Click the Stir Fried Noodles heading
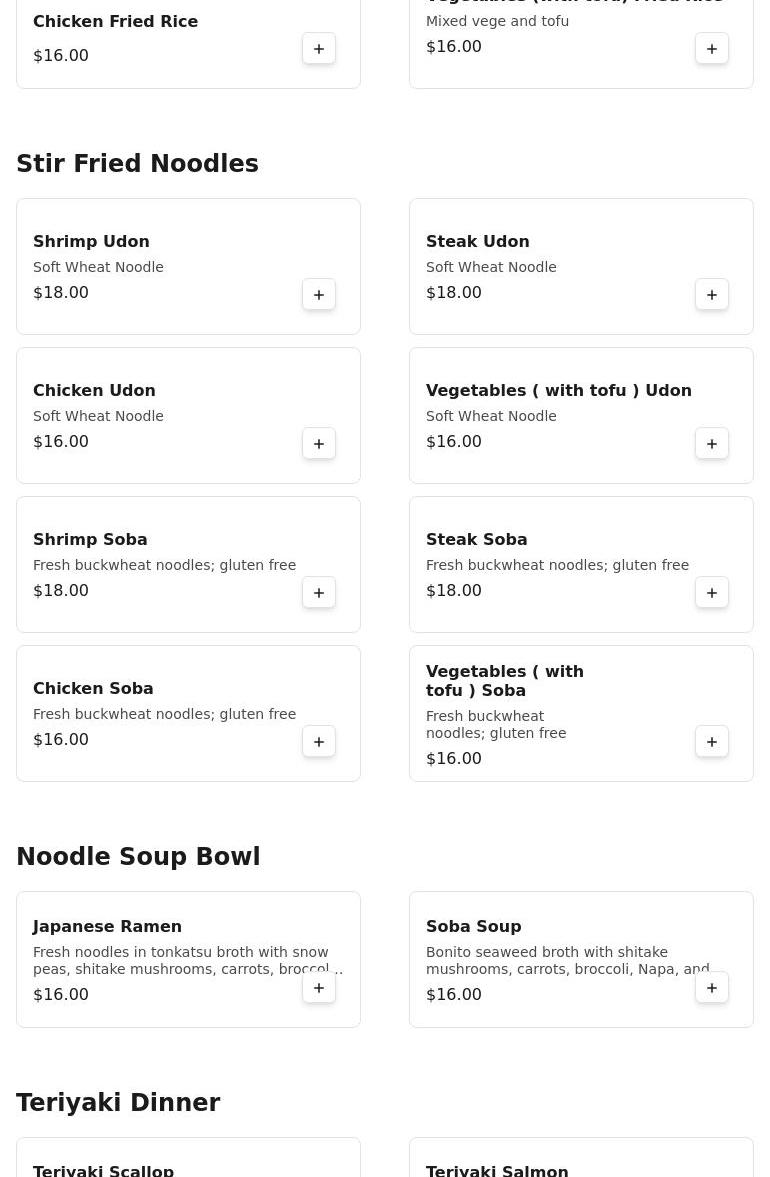770x1177 pixels. click(x=137, y=163)
